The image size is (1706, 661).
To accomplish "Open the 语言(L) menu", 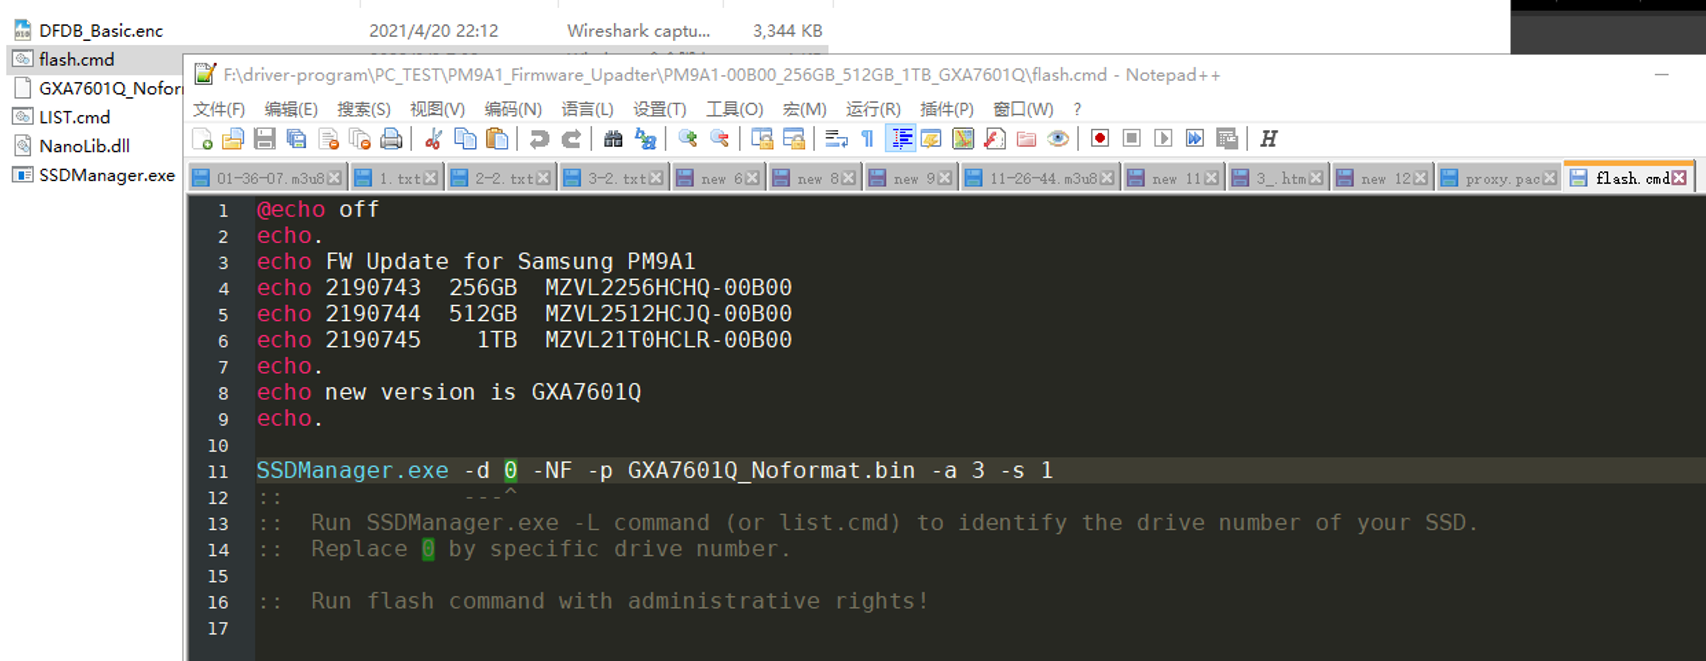I will click(x=588, y=109).
